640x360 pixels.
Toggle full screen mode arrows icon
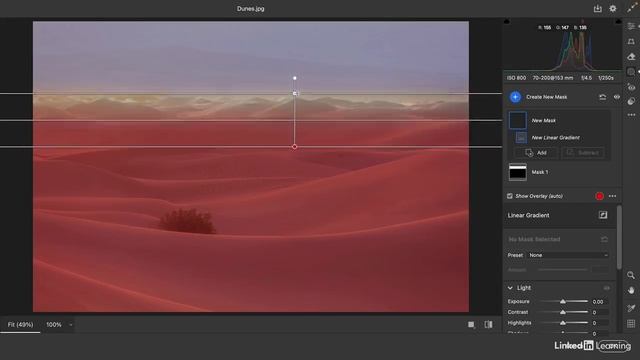tap(632, 8)
